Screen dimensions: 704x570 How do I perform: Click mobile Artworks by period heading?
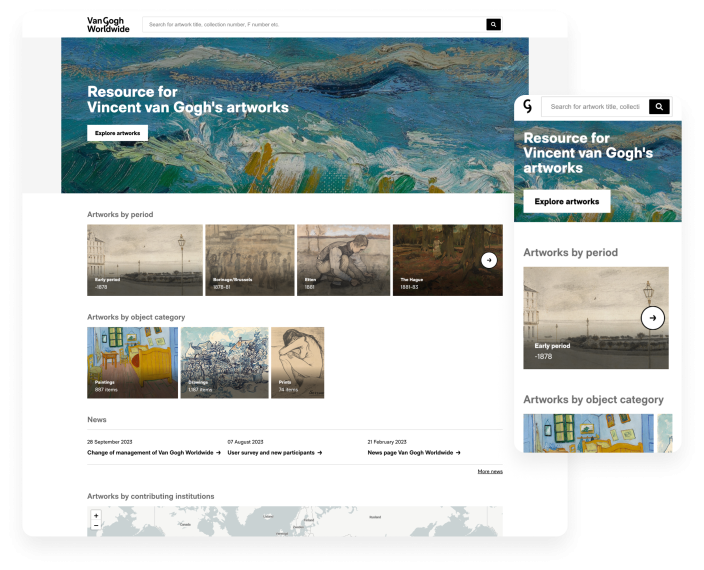pos(571,253)
